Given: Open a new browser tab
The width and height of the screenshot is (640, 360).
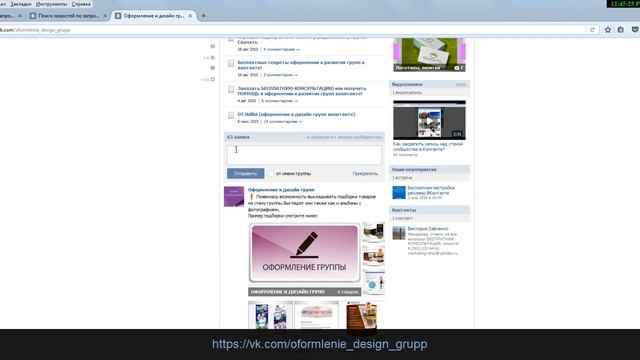Looking at the screenshot, I should click(203, 16).
